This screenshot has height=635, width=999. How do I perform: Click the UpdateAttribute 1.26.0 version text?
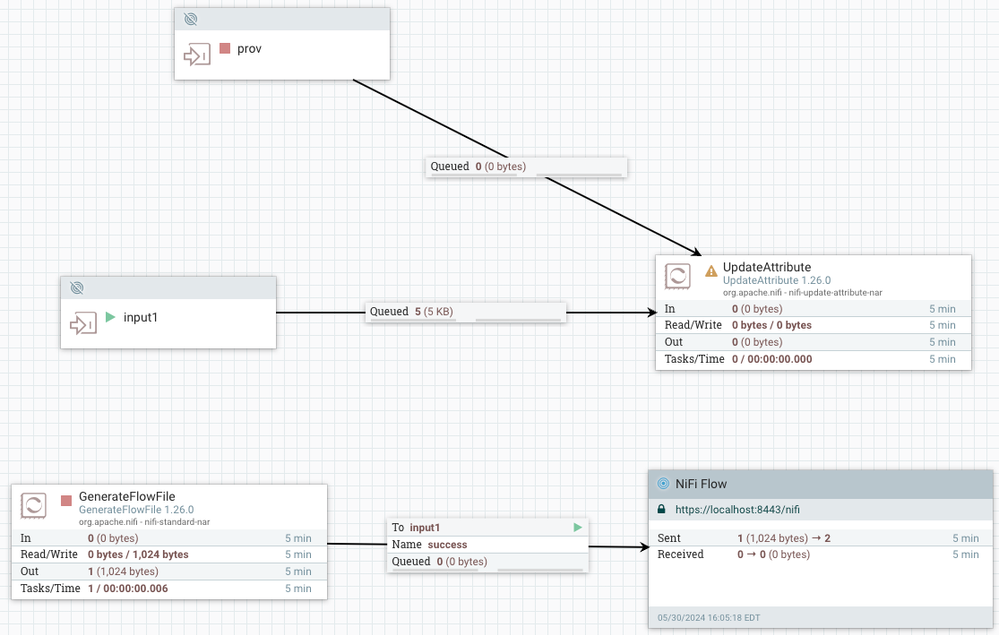pyautogui.click(x=777, y=280)
